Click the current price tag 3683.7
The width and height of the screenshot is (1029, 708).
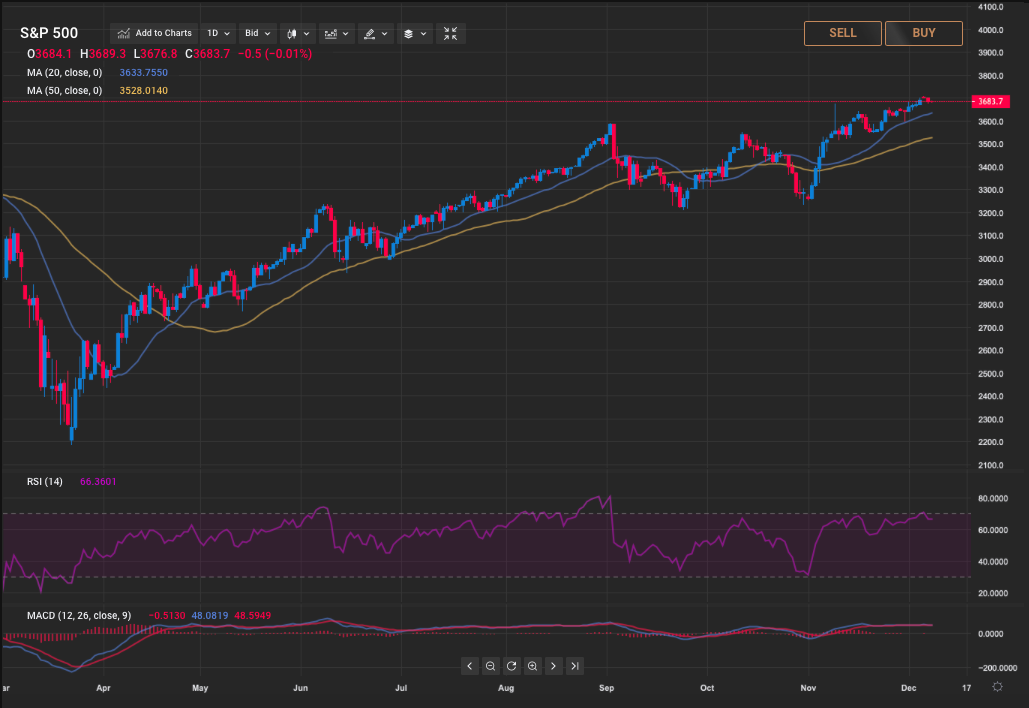coord(990,102)
